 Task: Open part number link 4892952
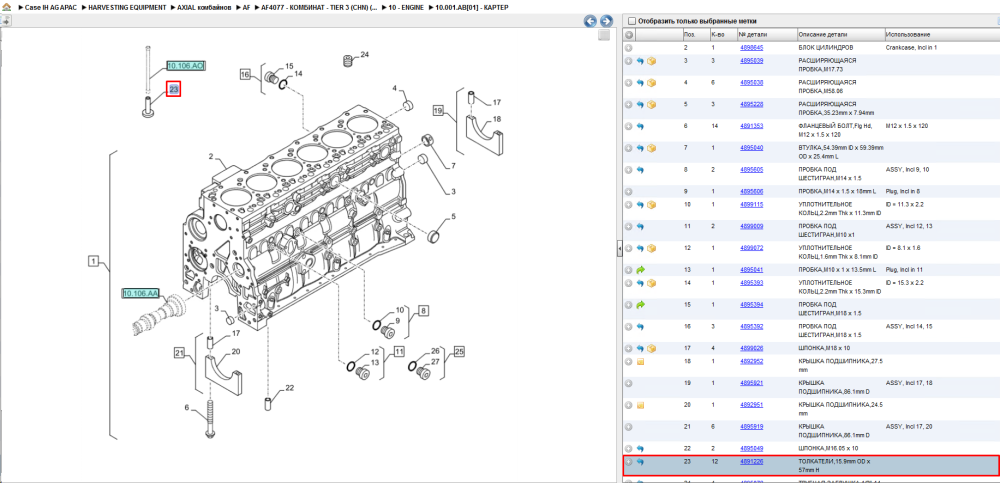751,362
